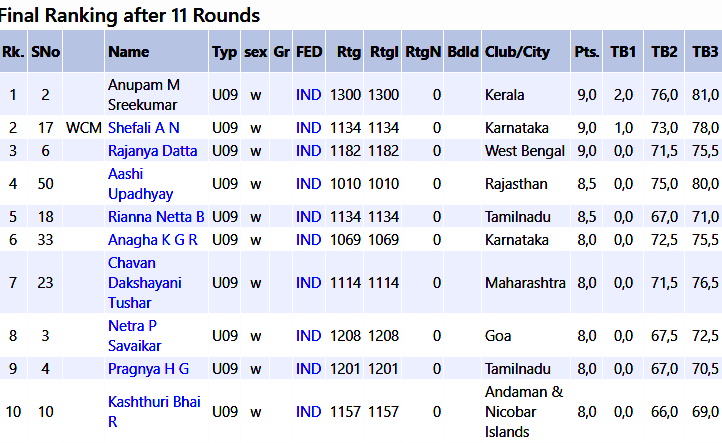Click the Name column header
This screenshot has height=443, width=722.
(129, 52)
